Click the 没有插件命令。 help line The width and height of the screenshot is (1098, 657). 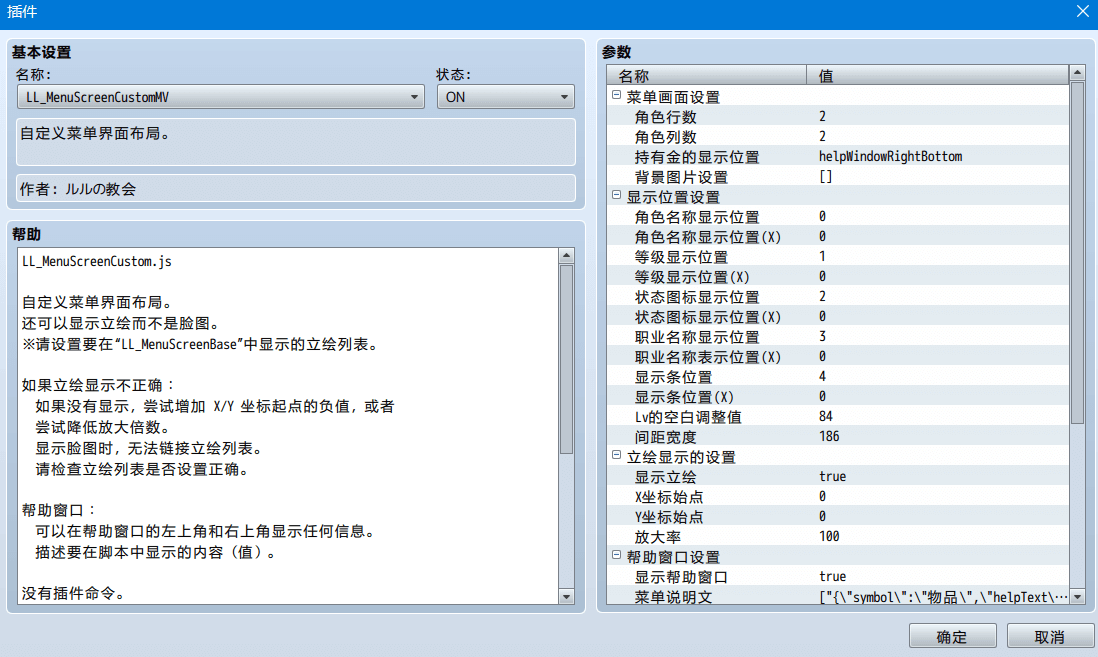[74, 593]
